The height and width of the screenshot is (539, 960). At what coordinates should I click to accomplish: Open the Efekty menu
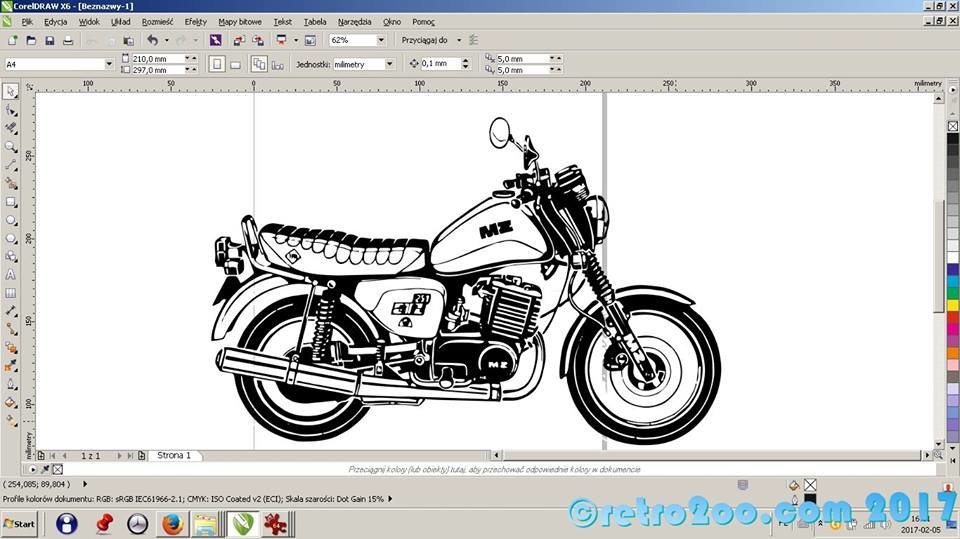coord(195,21)
